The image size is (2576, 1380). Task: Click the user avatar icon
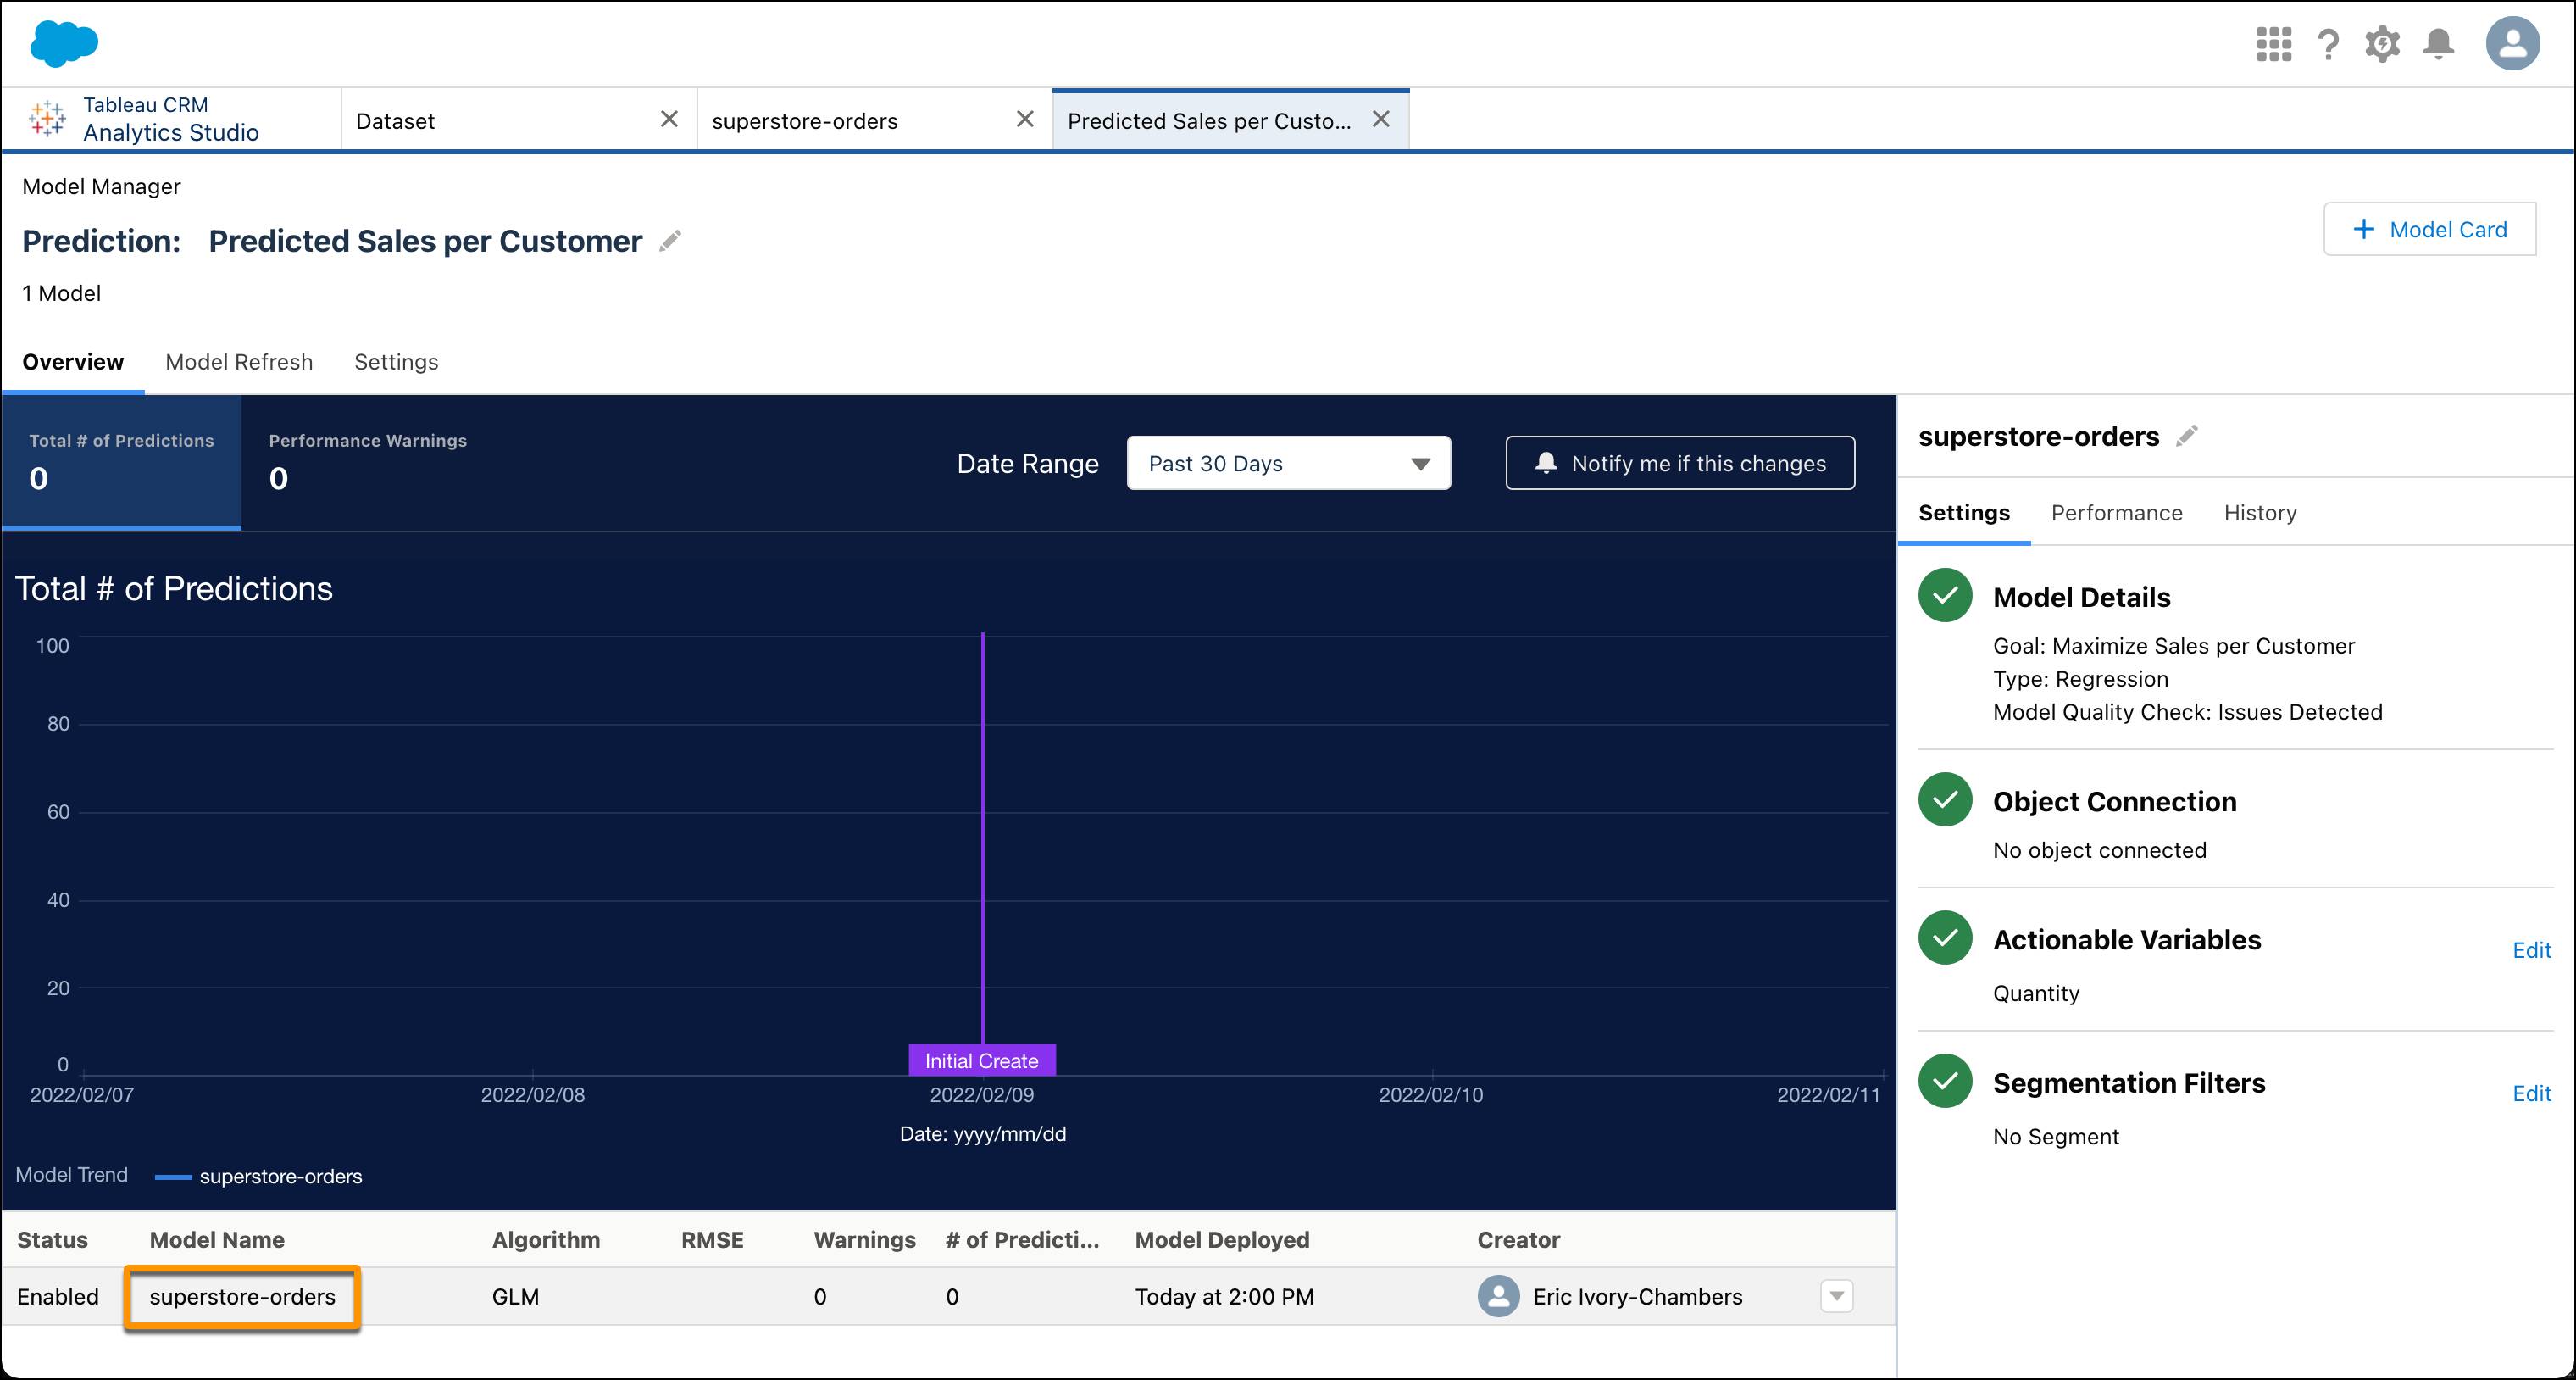(2513, 43)
